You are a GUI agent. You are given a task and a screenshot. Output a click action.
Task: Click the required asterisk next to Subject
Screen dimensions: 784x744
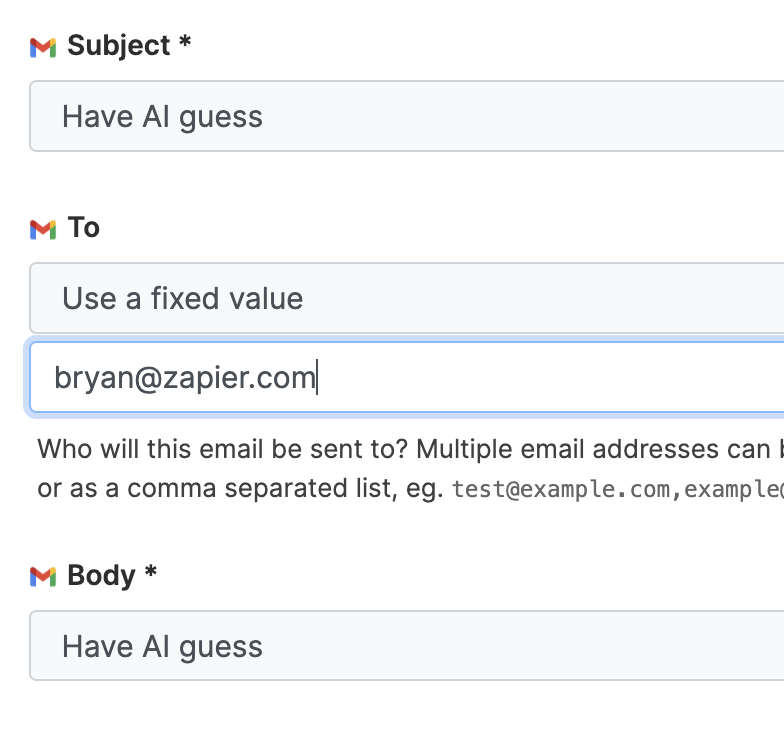185,41
